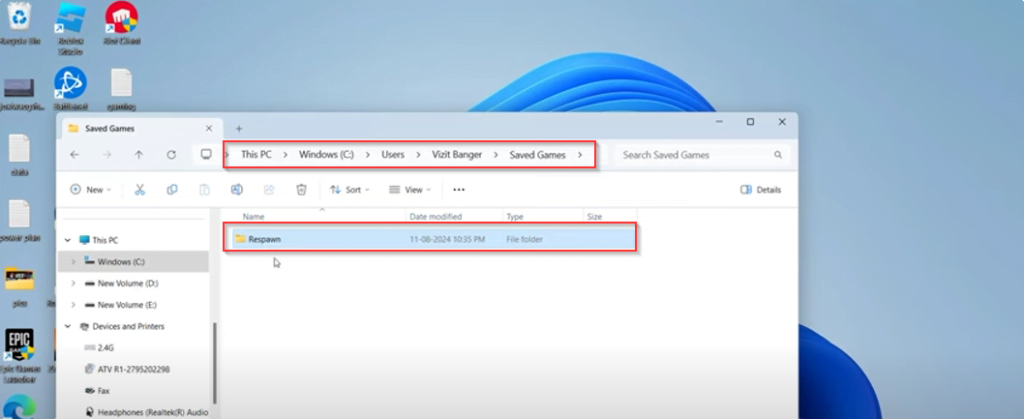1024x419 pixels.
Task: Sort by the Type column header
Action: 515,216
